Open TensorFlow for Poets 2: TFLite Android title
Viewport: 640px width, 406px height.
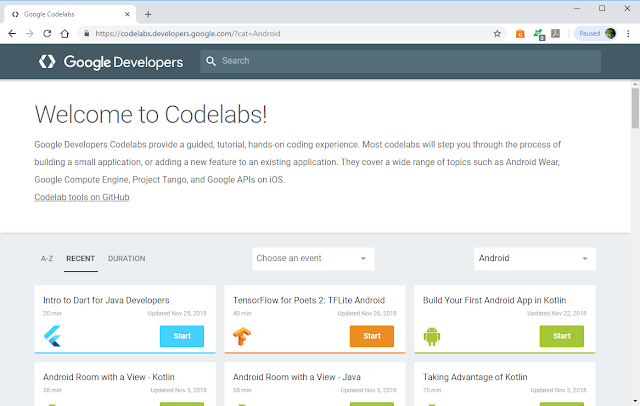(309, 300)
